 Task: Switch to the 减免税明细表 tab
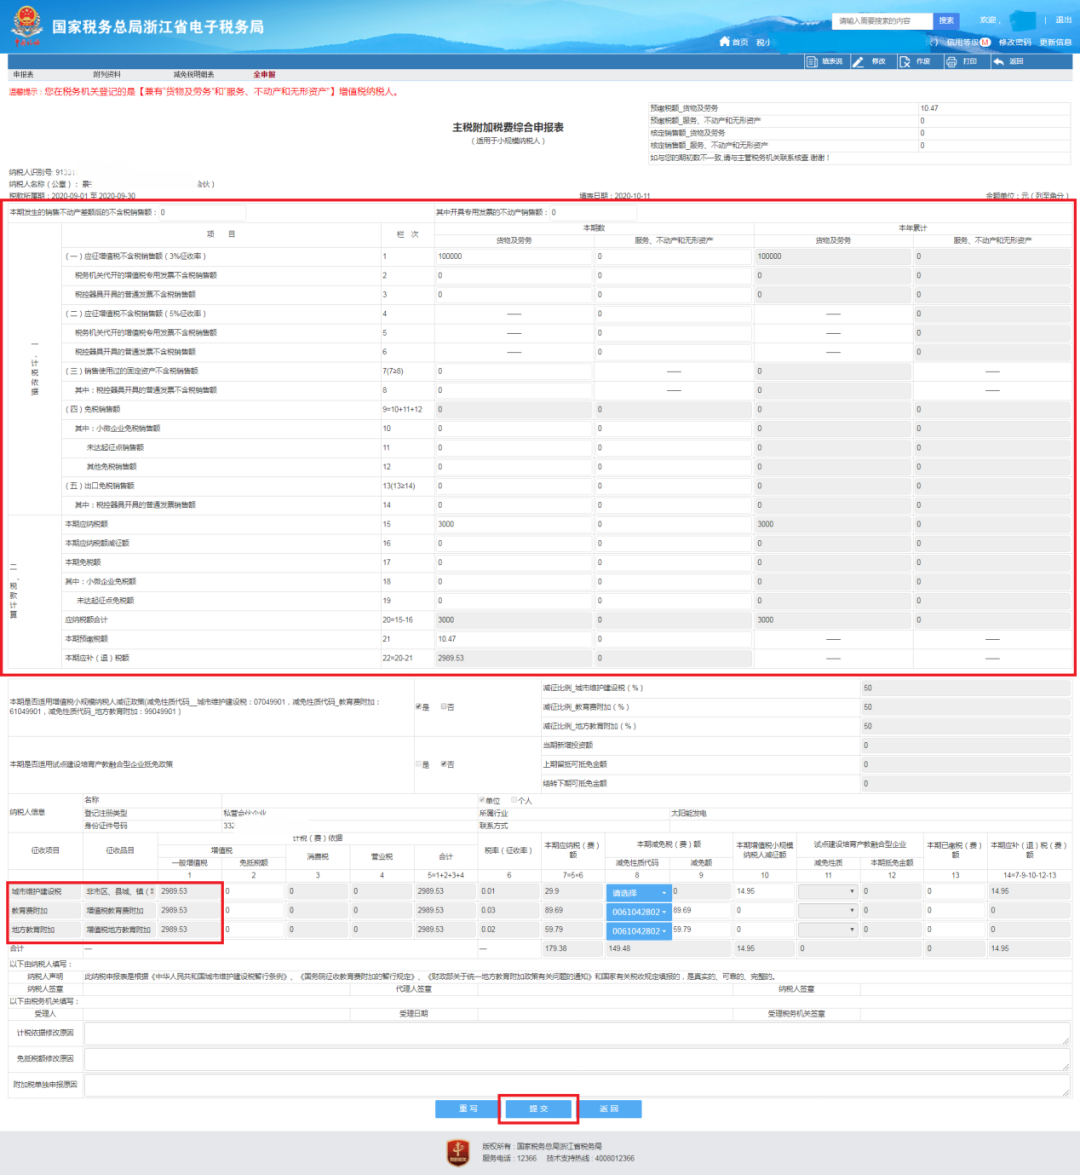click(193, 75)
